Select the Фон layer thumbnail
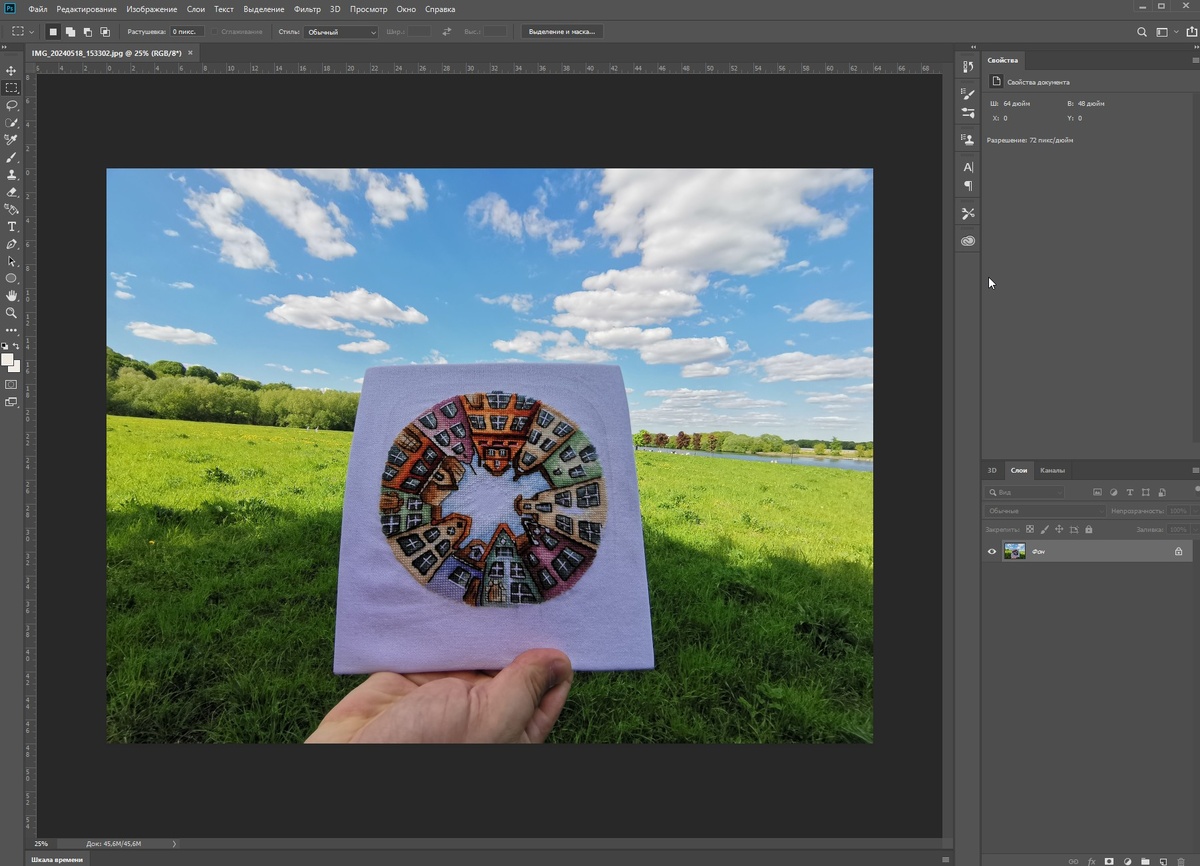The height and width of the screenshot is (866, 1200). (x=1014, y=551)
